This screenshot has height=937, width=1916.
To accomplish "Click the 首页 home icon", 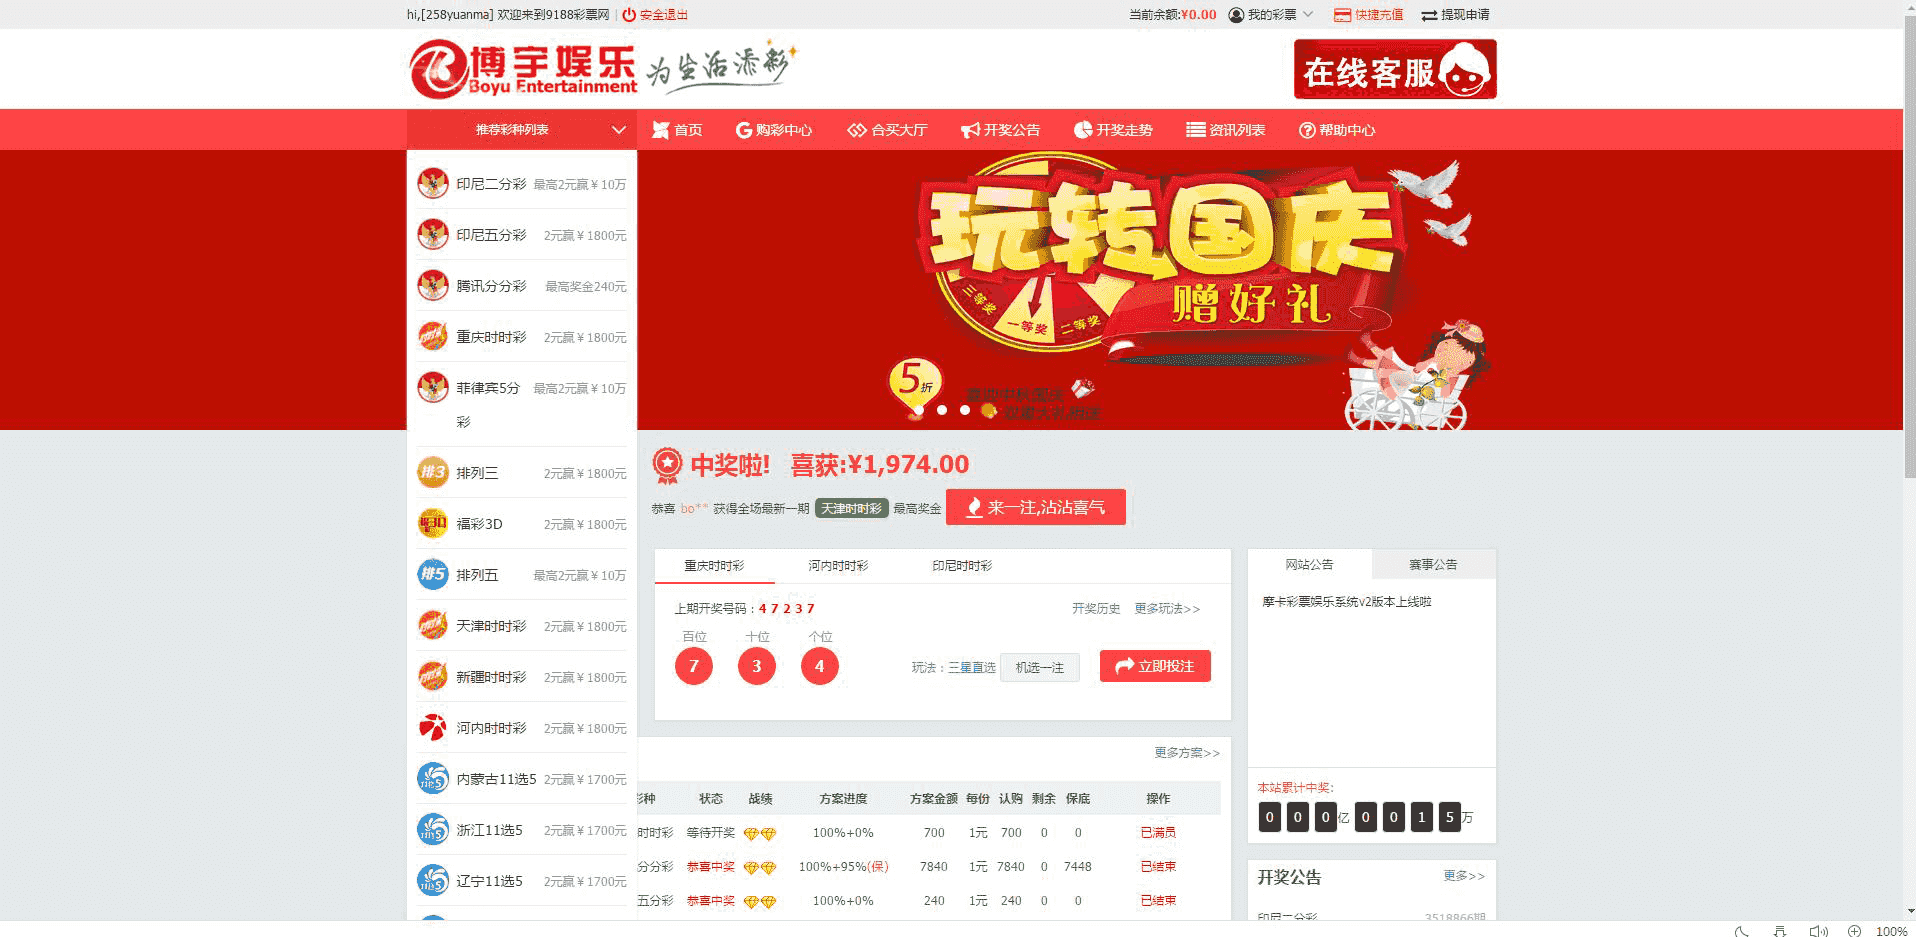I will 660,129.
